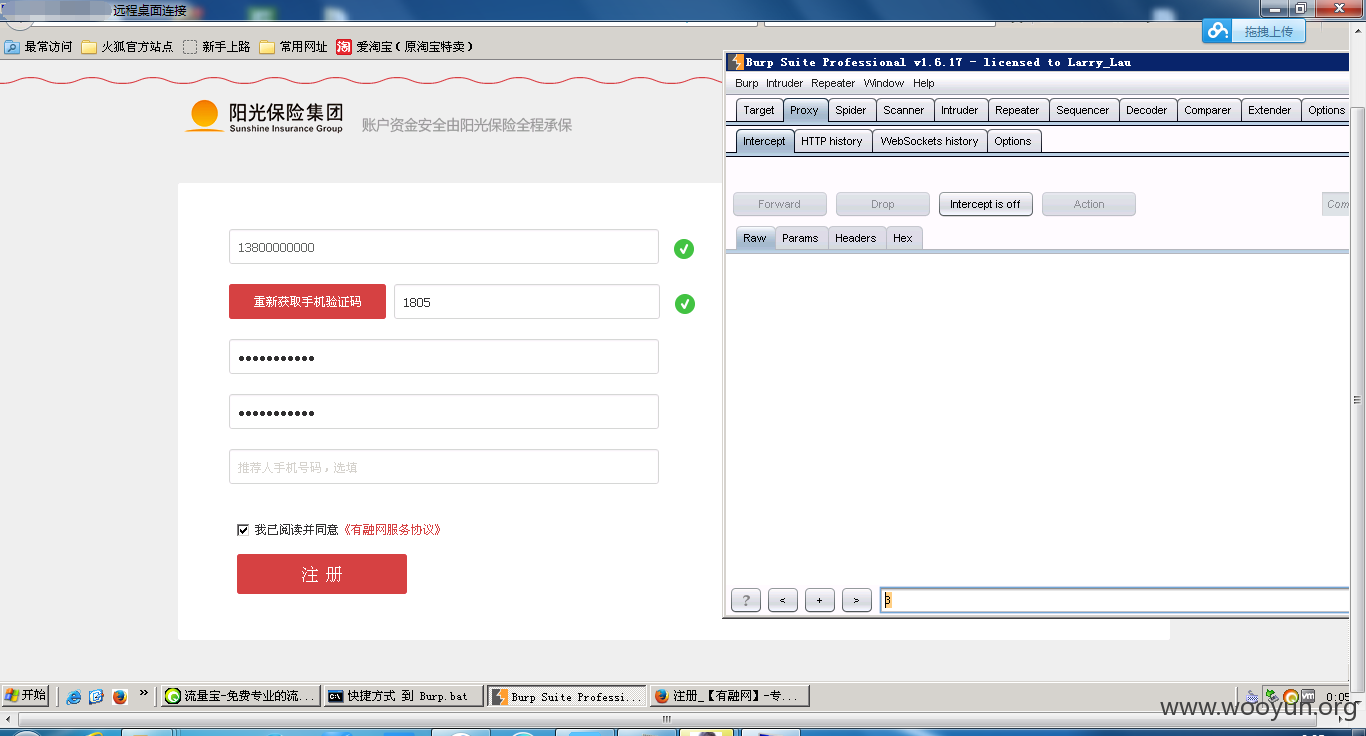Open the top-level Options tab
The width and height of the screenshot is (1366, 736).
click(1326, 110)
